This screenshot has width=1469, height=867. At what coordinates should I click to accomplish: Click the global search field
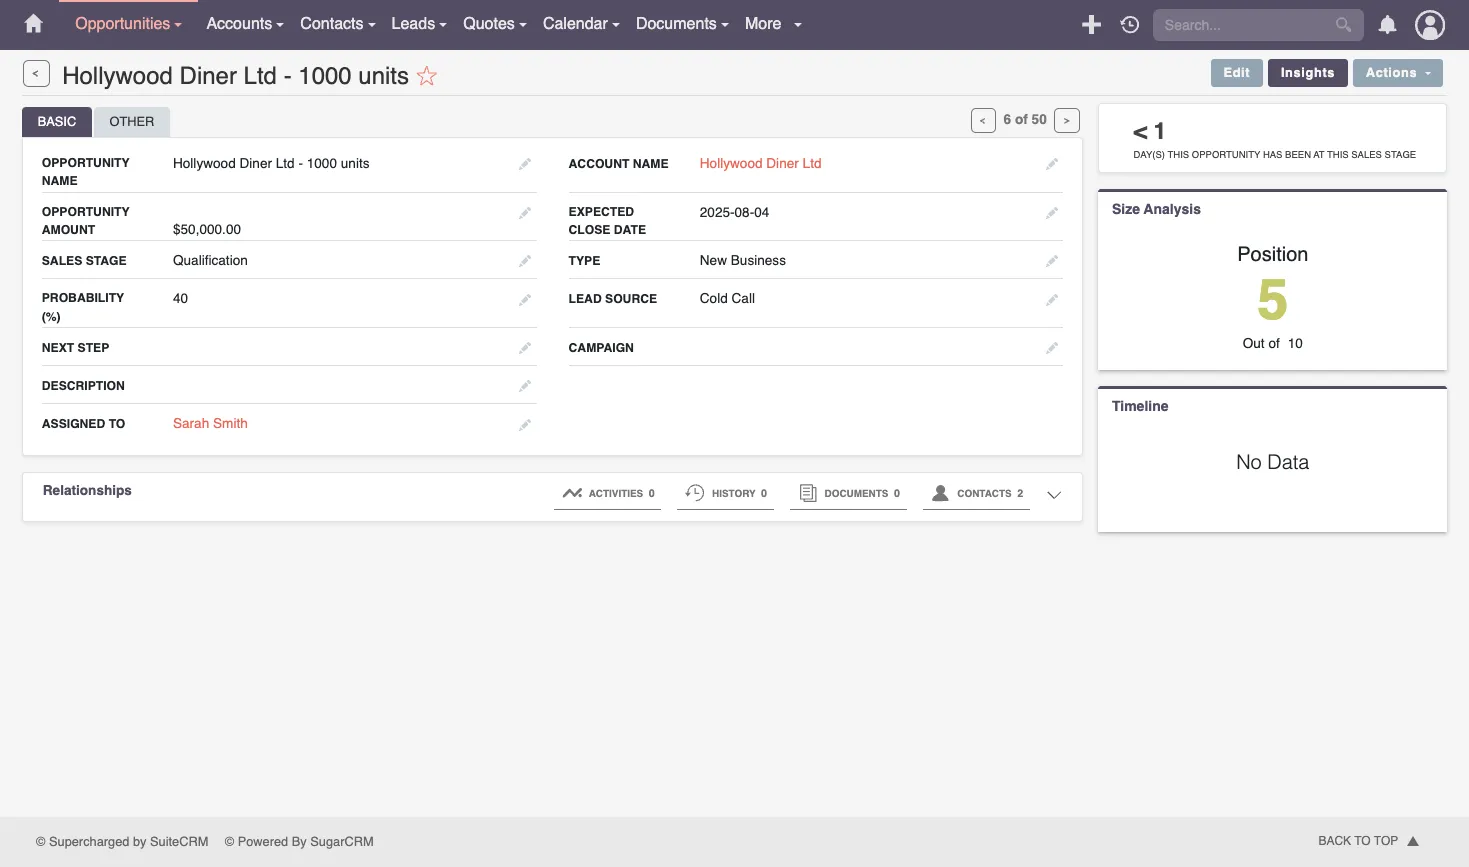1245,25
